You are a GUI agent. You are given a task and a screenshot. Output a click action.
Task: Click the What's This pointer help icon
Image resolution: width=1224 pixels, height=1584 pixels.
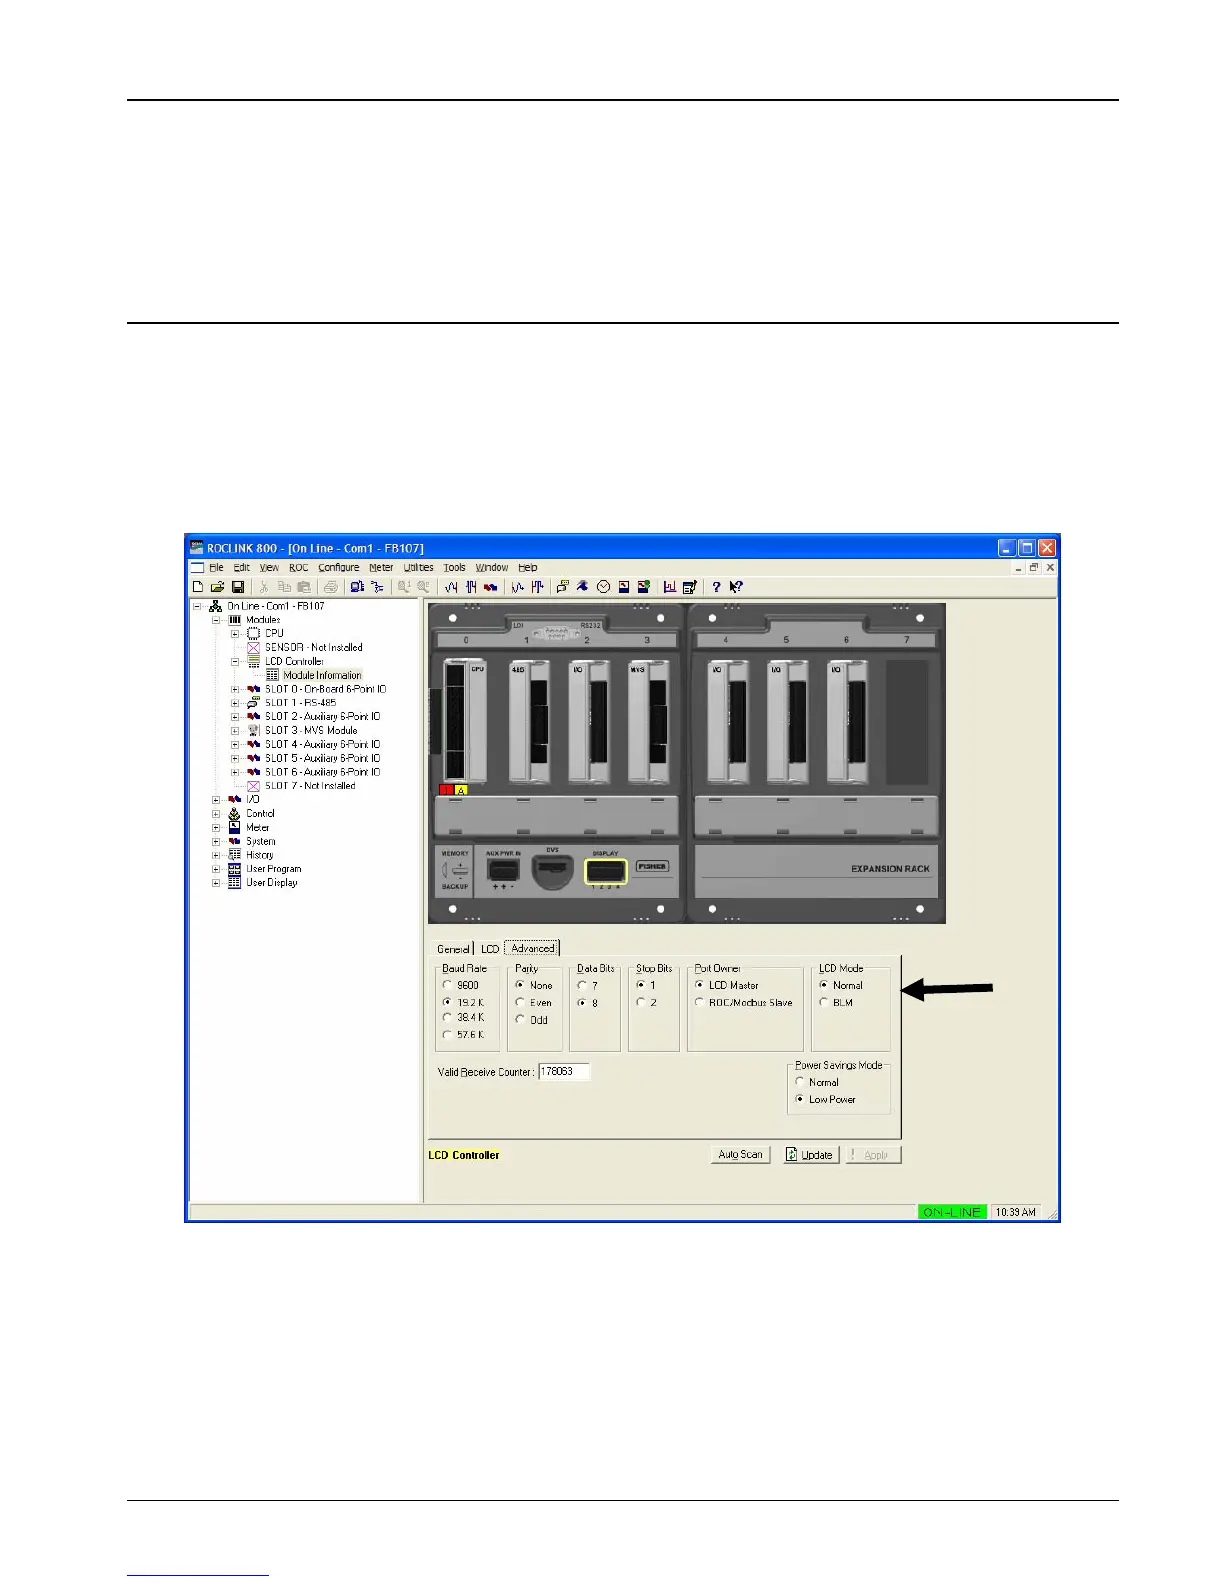coord(736,587)
